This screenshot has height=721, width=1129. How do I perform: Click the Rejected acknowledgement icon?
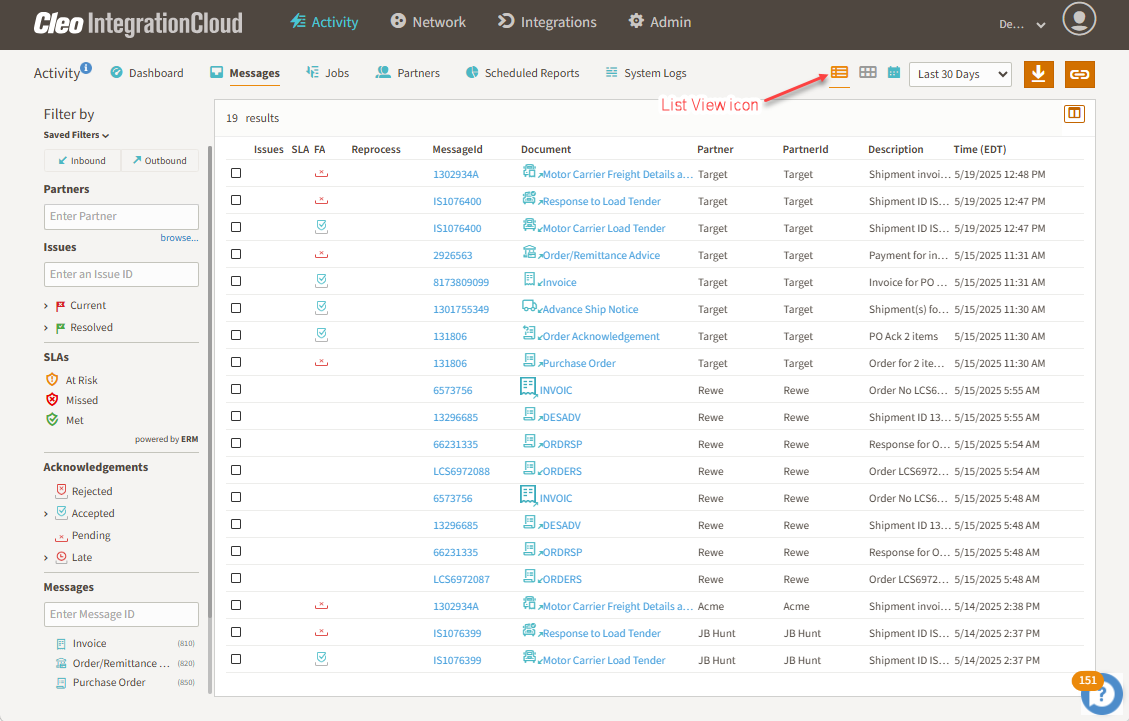click(x=61, y=491)
